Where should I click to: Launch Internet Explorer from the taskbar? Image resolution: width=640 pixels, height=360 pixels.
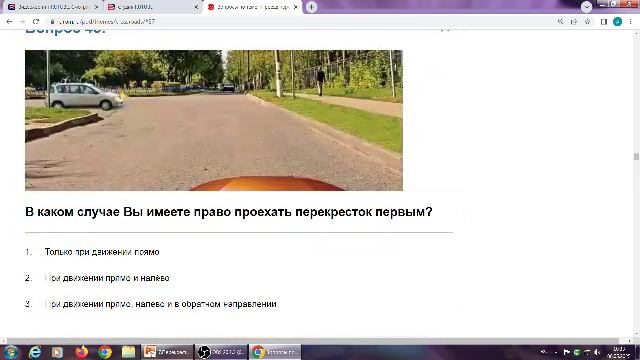35,352
